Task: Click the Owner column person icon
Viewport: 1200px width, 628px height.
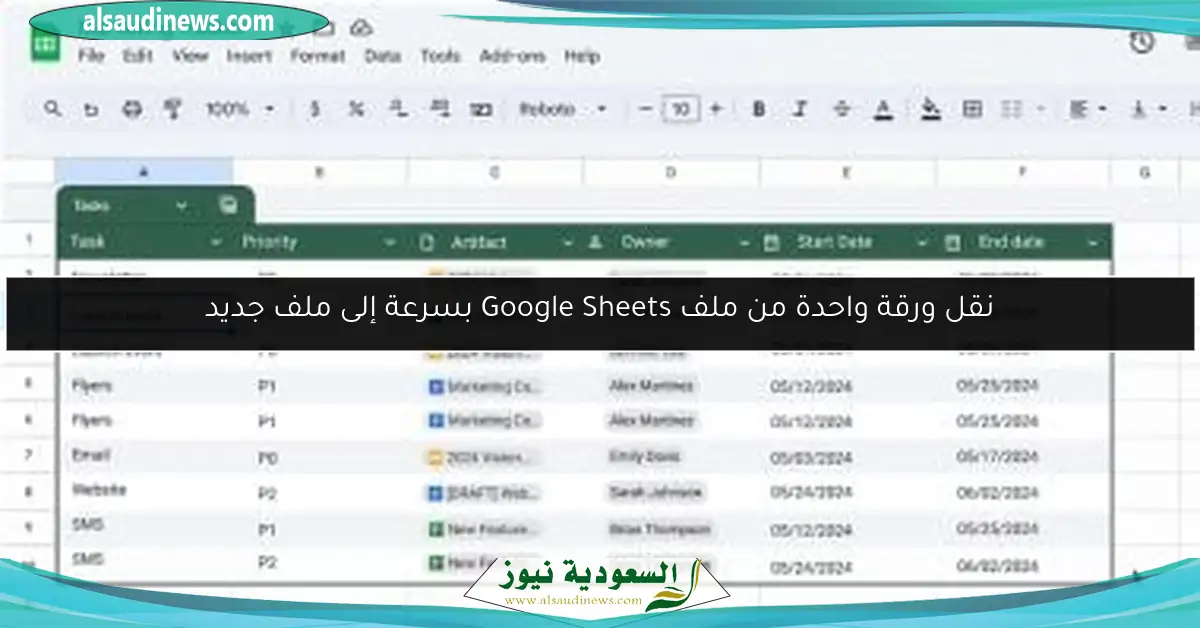Action: pyautogui.click(x=596, y=242)
